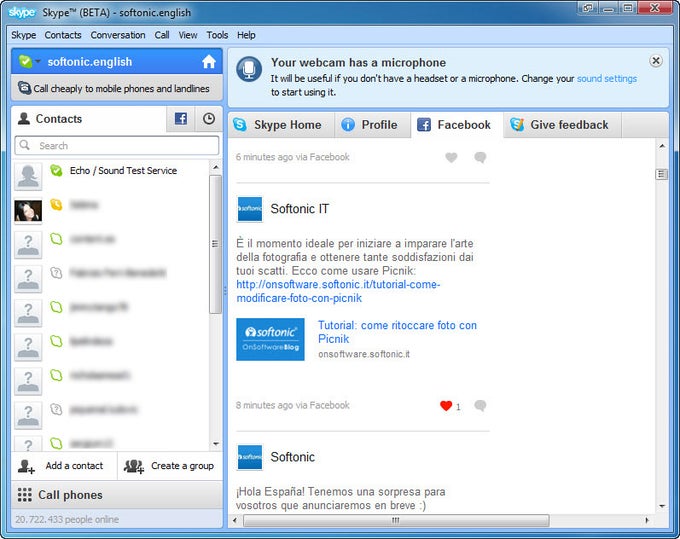Click the Skype home house icon

(x=209, y=62)
